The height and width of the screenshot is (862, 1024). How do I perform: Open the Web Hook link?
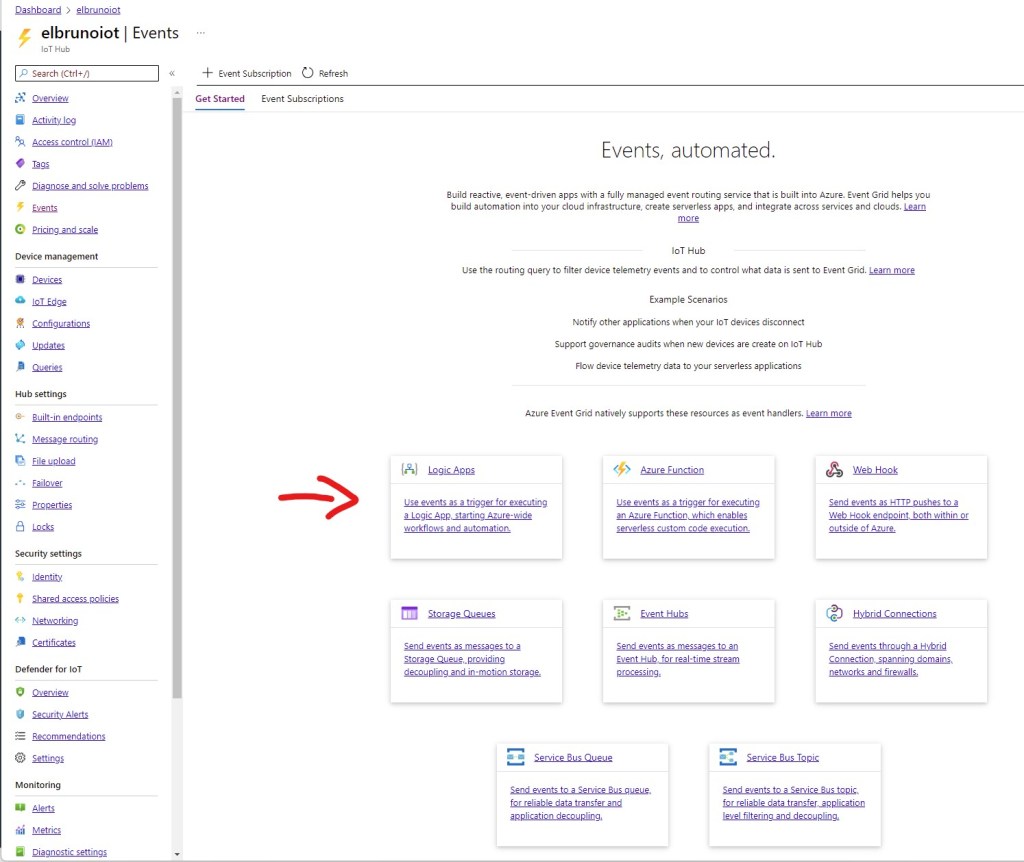(875, 470)
